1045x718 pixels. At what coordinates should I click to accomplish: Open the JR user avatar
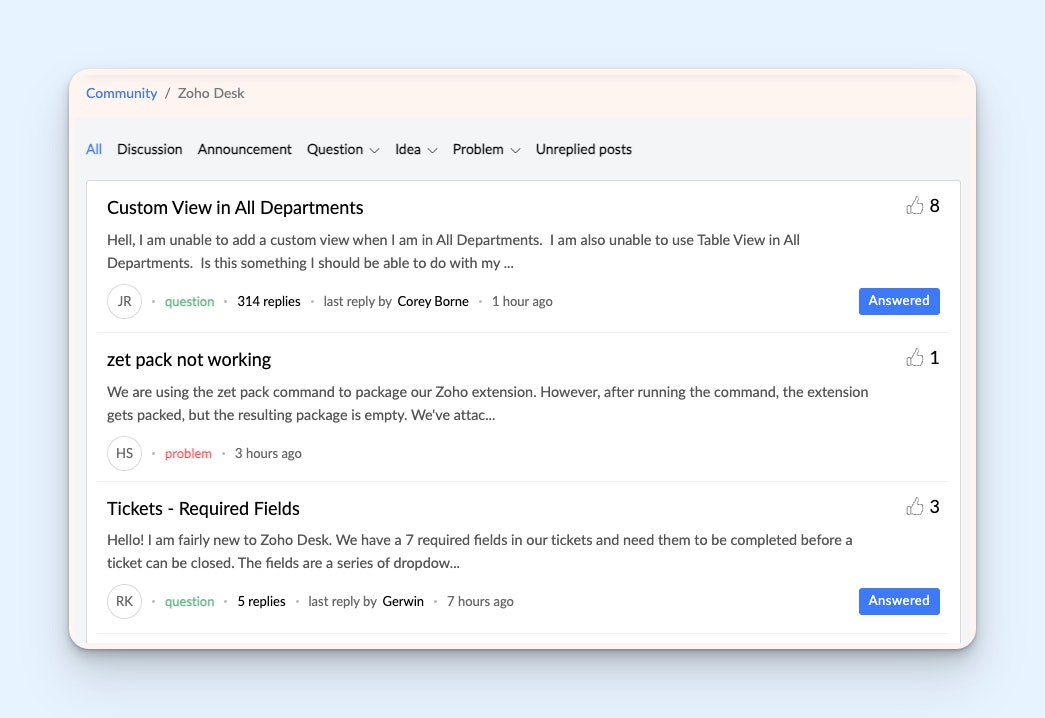pyautogui.click(x=124, y=301)
